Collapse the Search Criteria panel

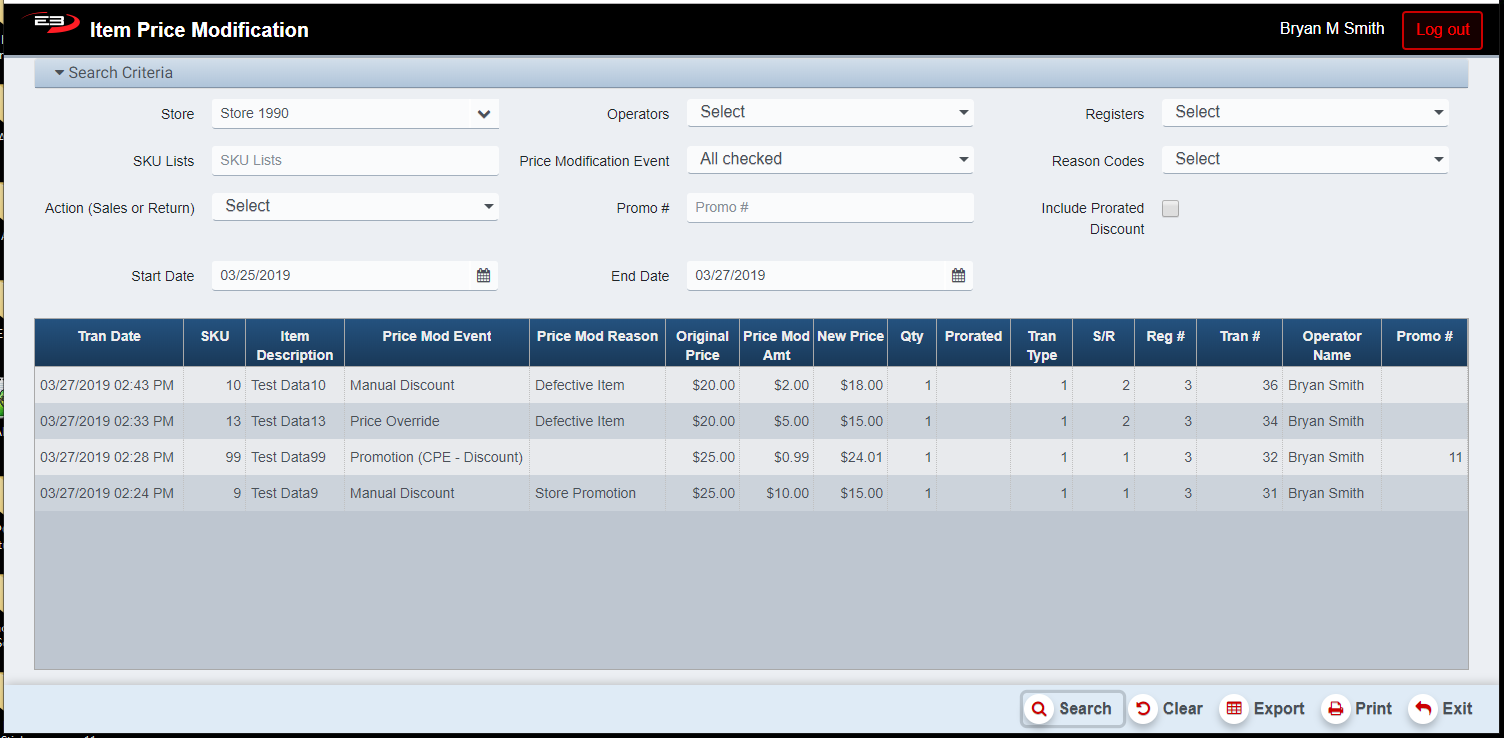click(114, 73)
